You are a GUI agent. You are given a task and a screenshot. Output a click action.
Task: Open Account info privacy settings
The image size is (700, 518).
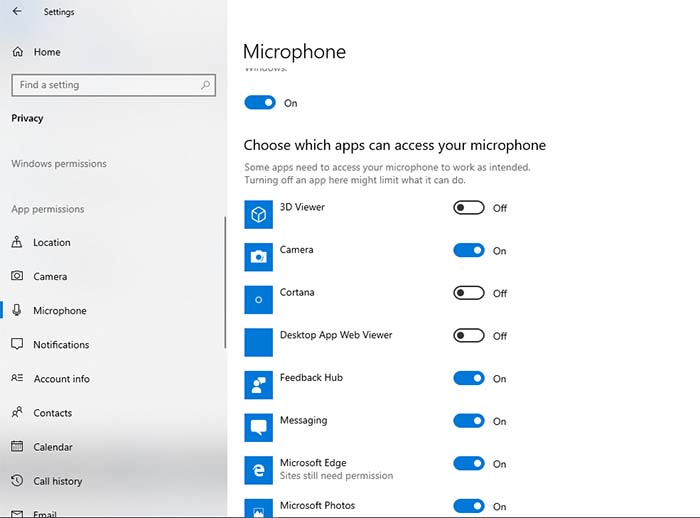coord(61,379)
